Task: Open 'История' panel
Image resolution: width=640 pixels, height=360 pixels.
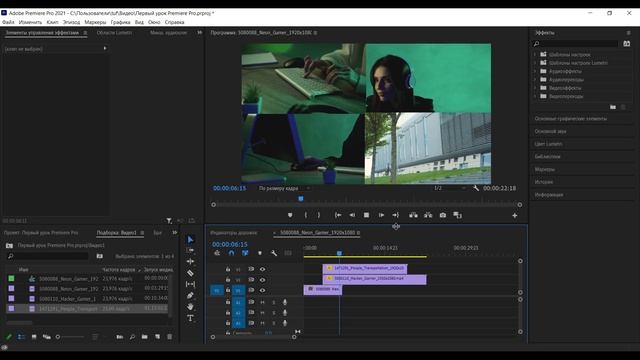Action: pos(544,182)
